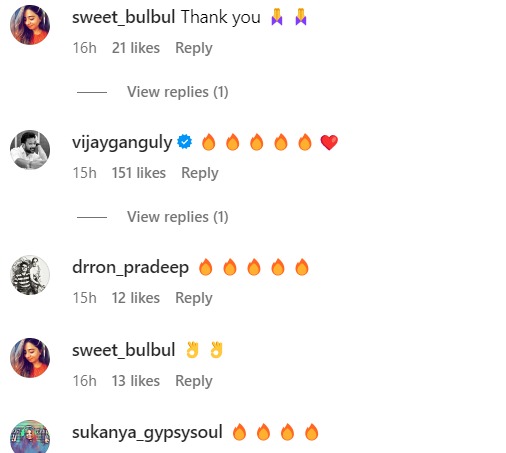Screen dimensions: 506x453
Task: Open sweet_bulbul's profile picture in the top comment
Action: click(30, 25)
